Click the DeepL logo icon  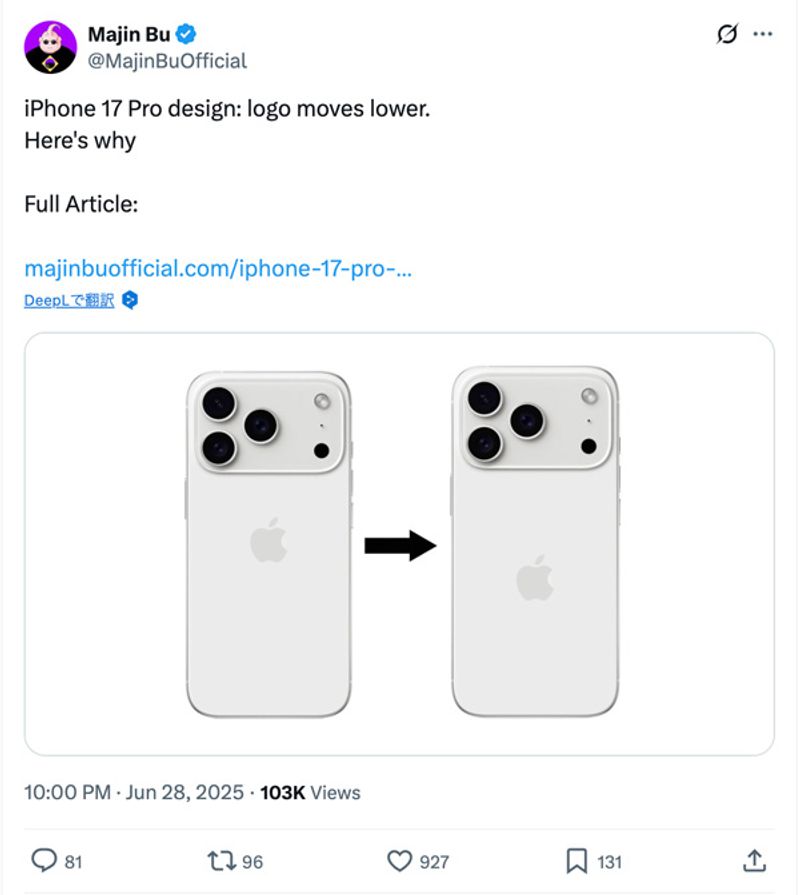[x=129, y=300]
